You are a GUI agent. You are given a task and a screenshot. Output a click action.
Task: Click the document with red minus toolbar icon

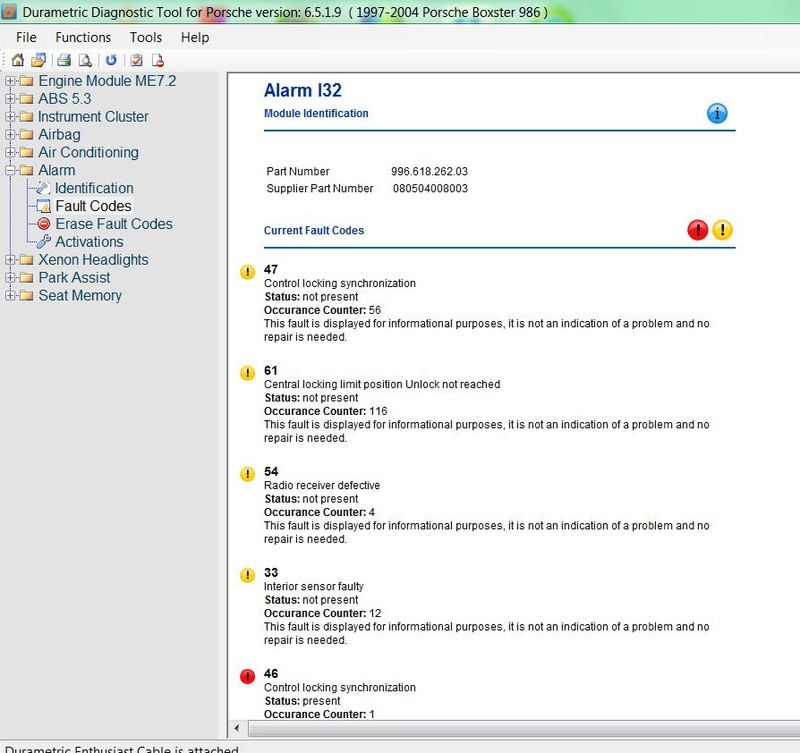tap(158, 60)
